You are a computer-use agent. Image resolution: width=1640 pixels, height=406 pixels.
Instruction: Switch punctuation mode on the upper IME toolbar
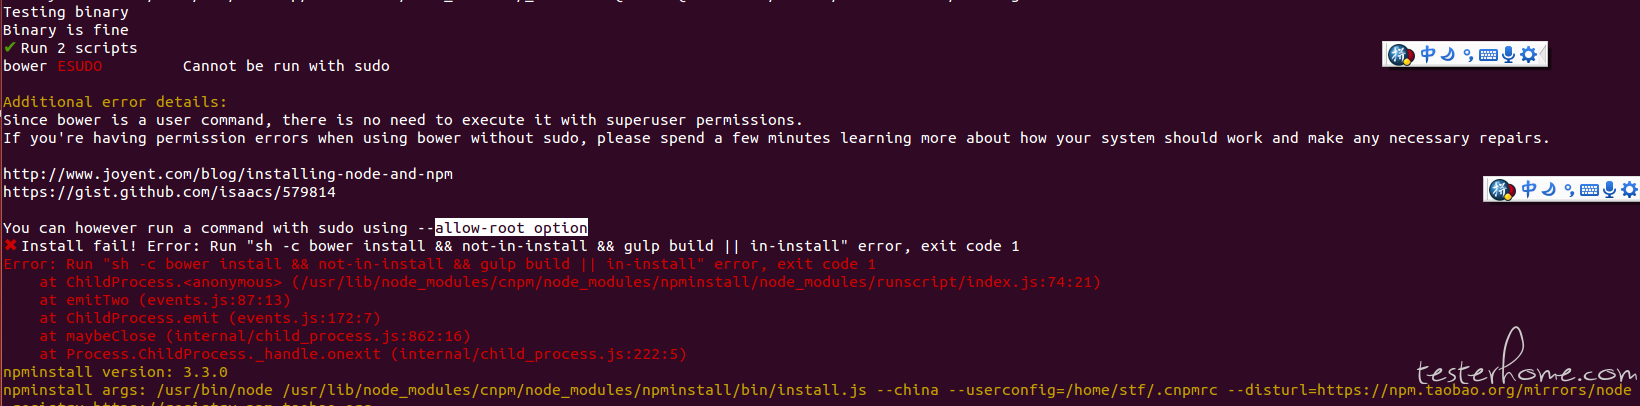(x=1468, y=55)
